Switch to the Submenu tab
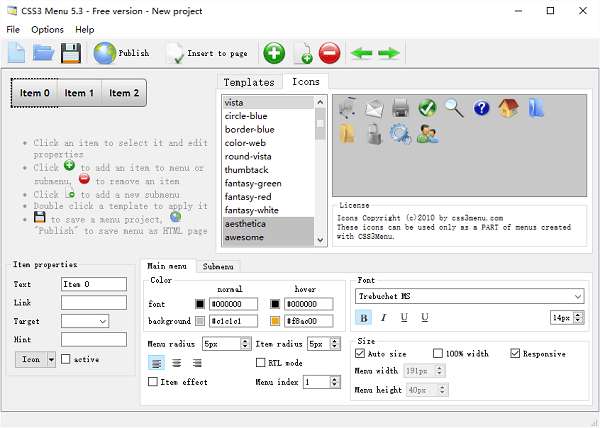600x428 pixels. 218,267
